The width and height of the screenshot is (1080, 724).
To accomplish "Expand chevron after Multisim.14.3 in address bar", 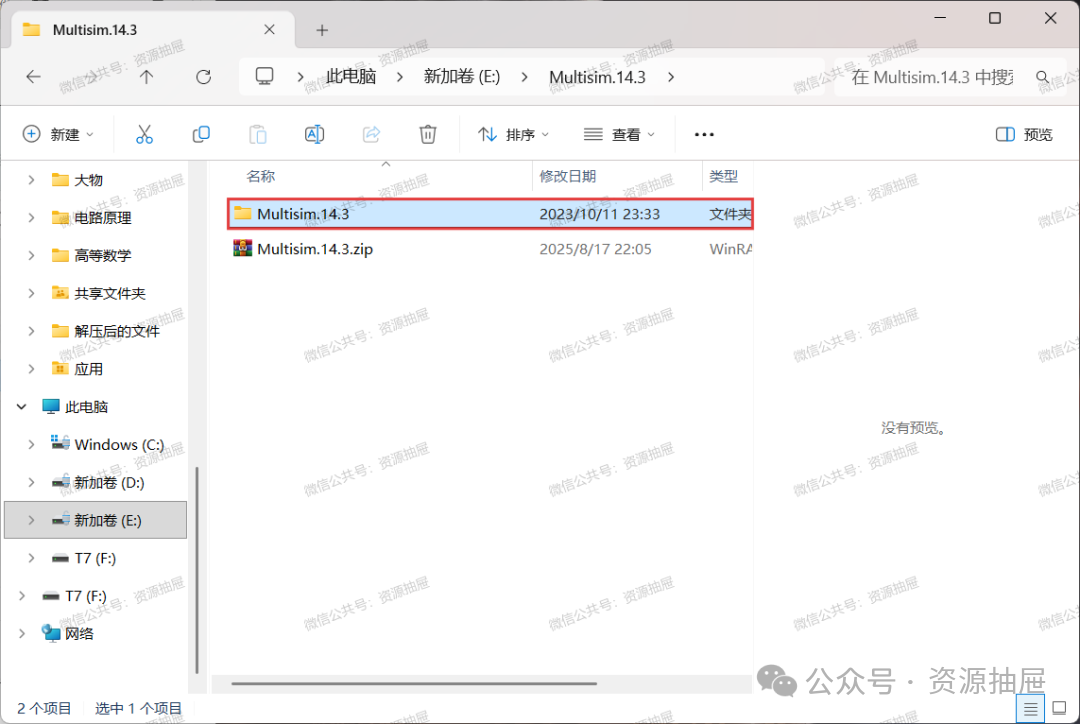I will tap(671, 76).
